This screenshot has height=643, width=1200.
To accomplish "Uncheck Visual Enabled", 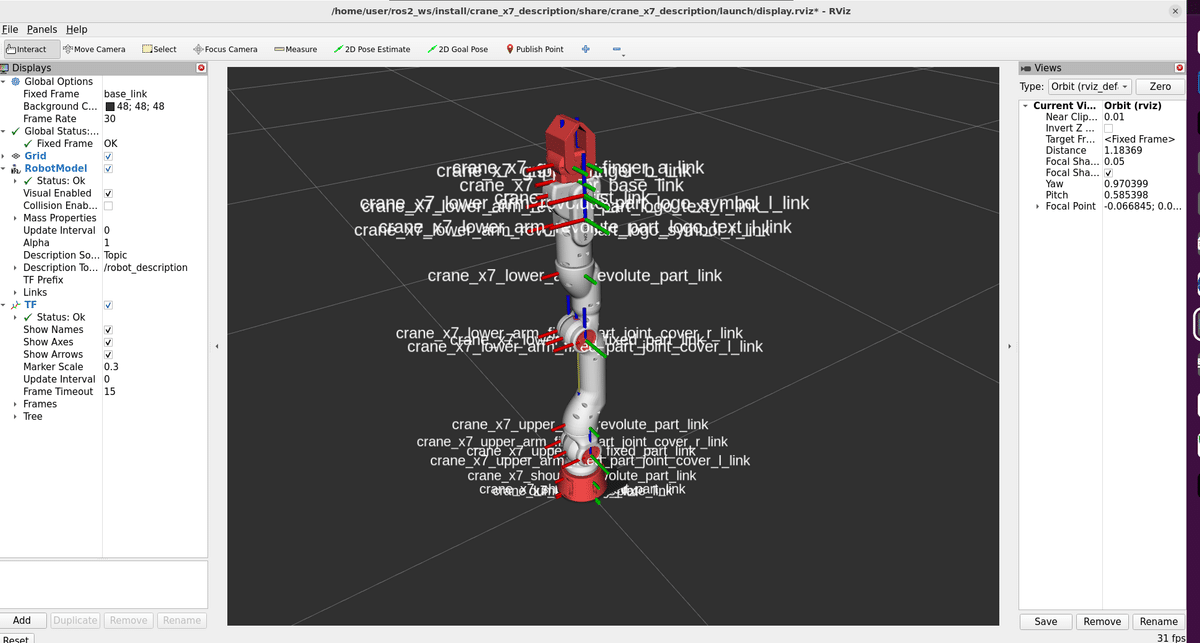I will point(108,193).
